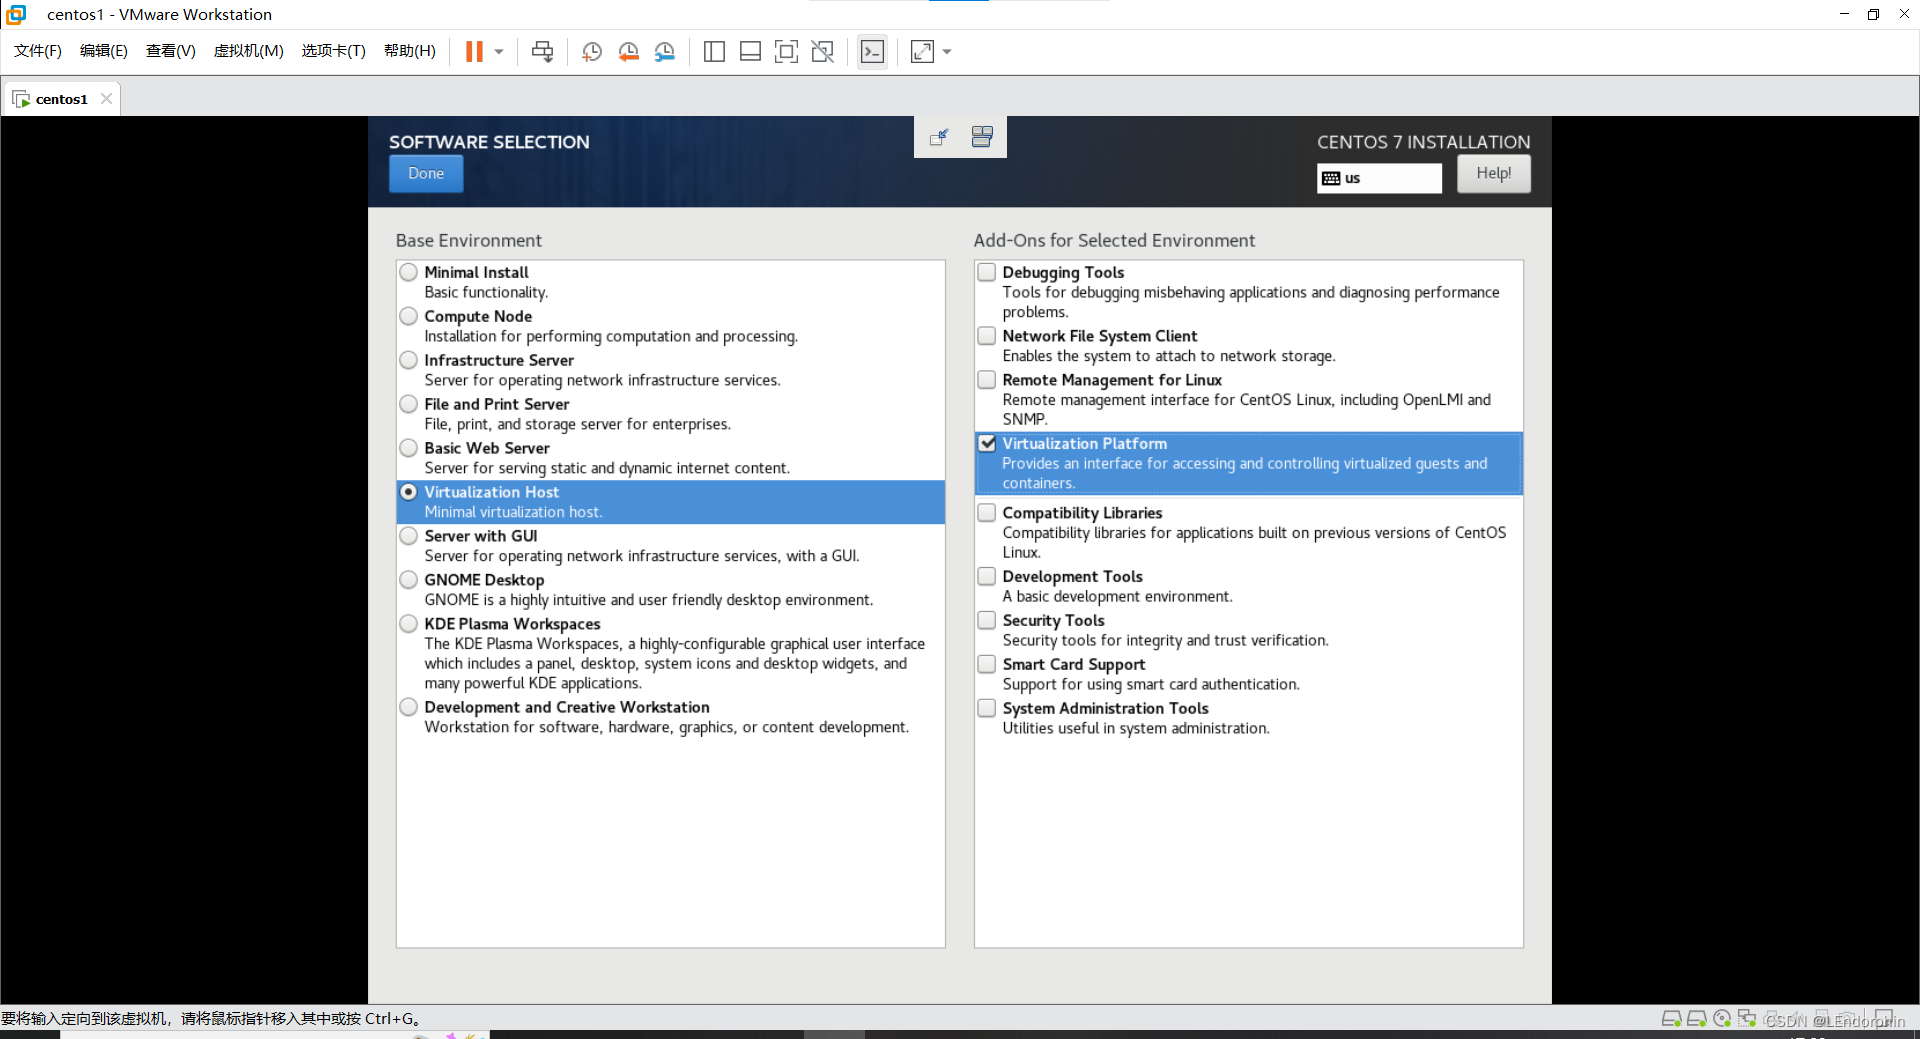Enable System Administration Tools checkbox
Image resolution: width=1920 pixels, height=1039 pixels.
[987, 708]
